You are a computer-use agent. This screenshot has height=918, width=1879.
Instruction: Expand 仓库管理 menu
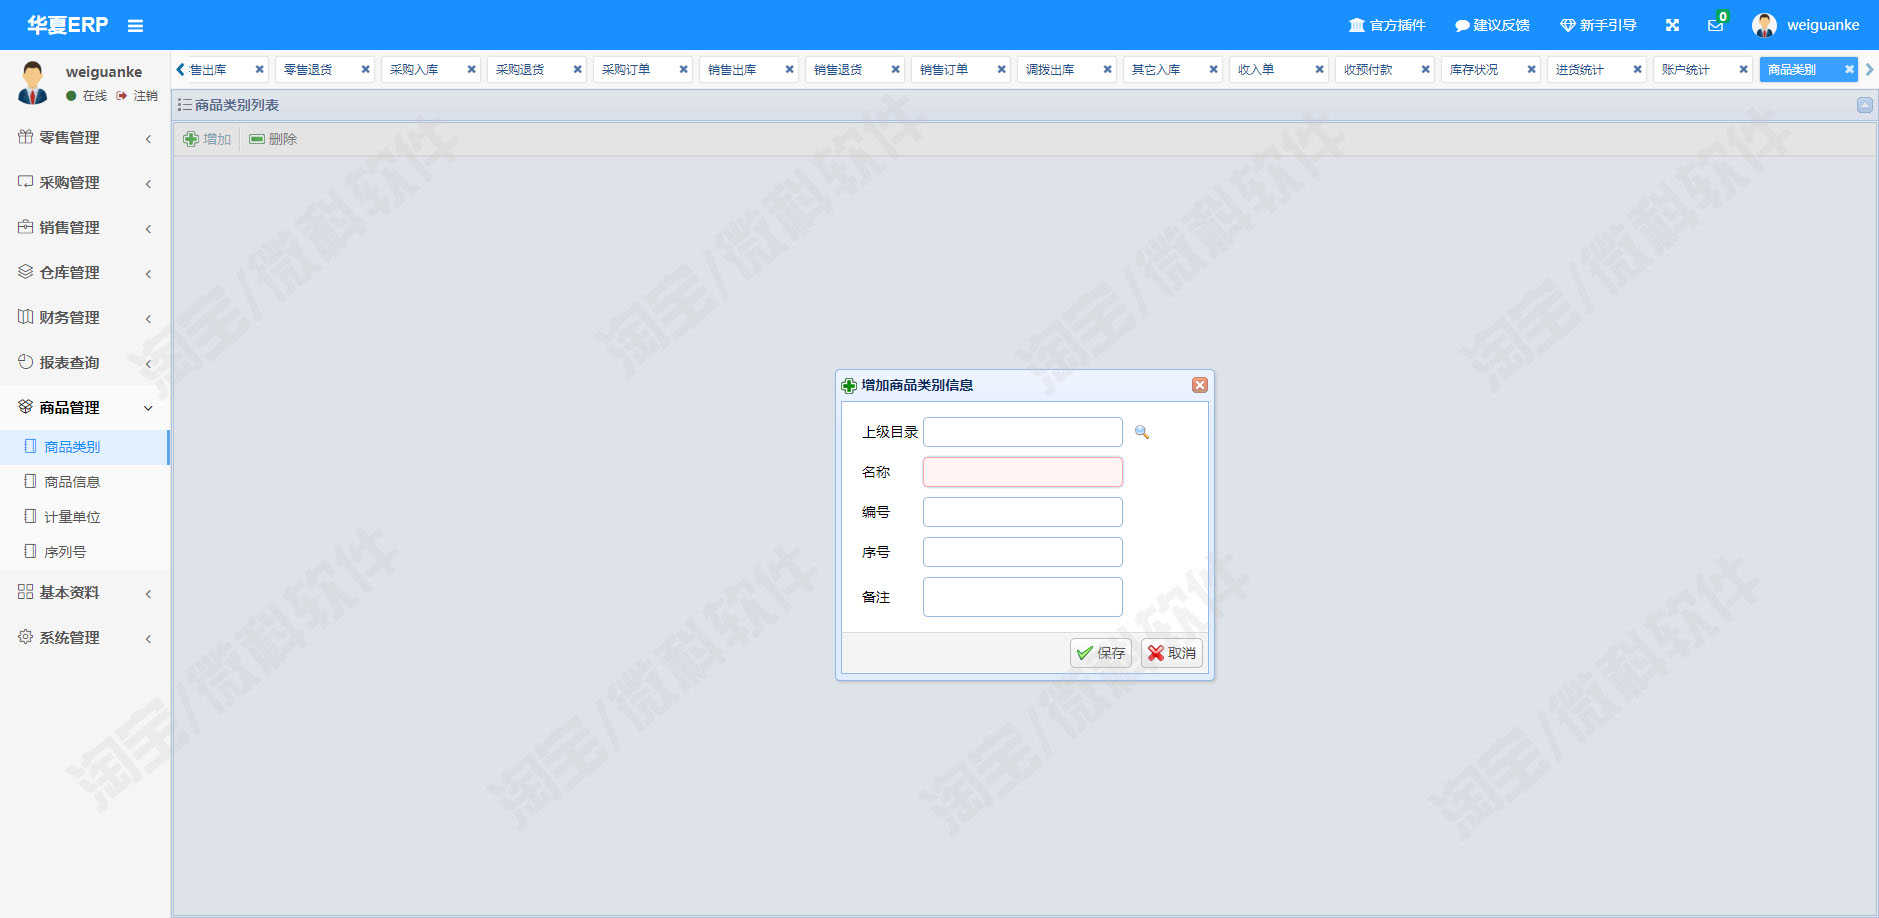(85, 273)
